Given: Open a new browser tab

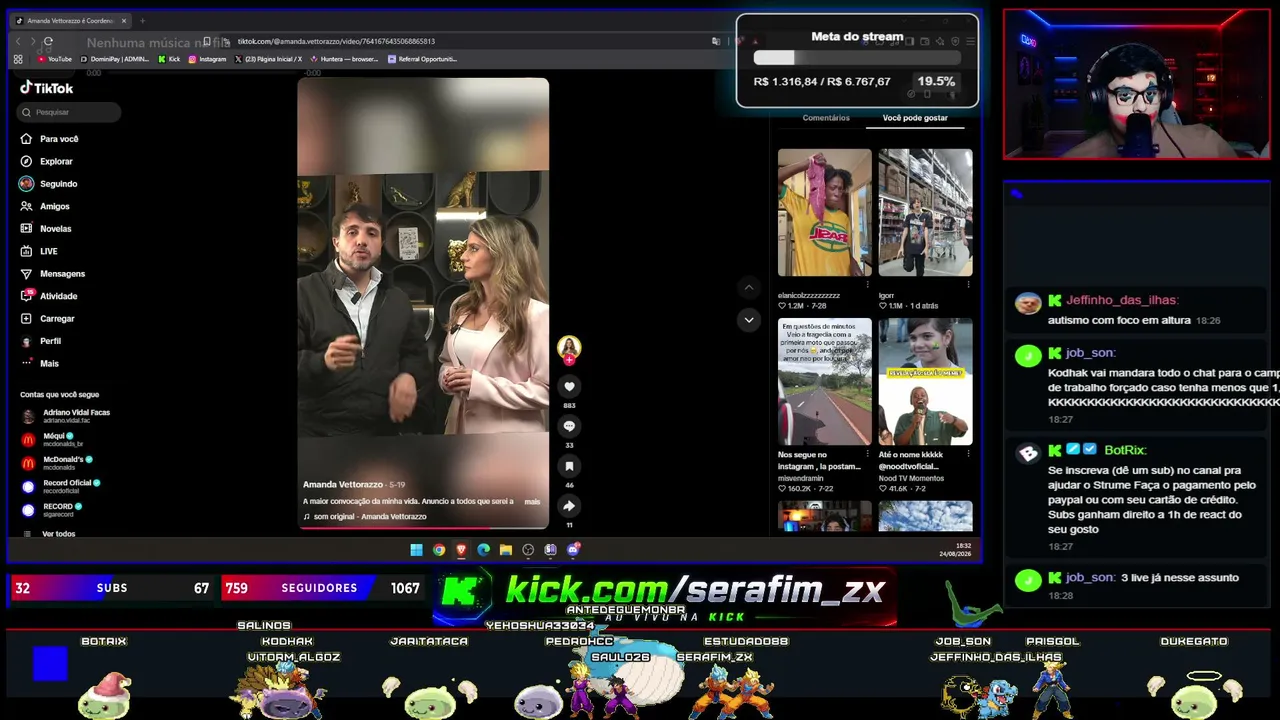Looking at the screenshot, I should click(x=142, y=21).
